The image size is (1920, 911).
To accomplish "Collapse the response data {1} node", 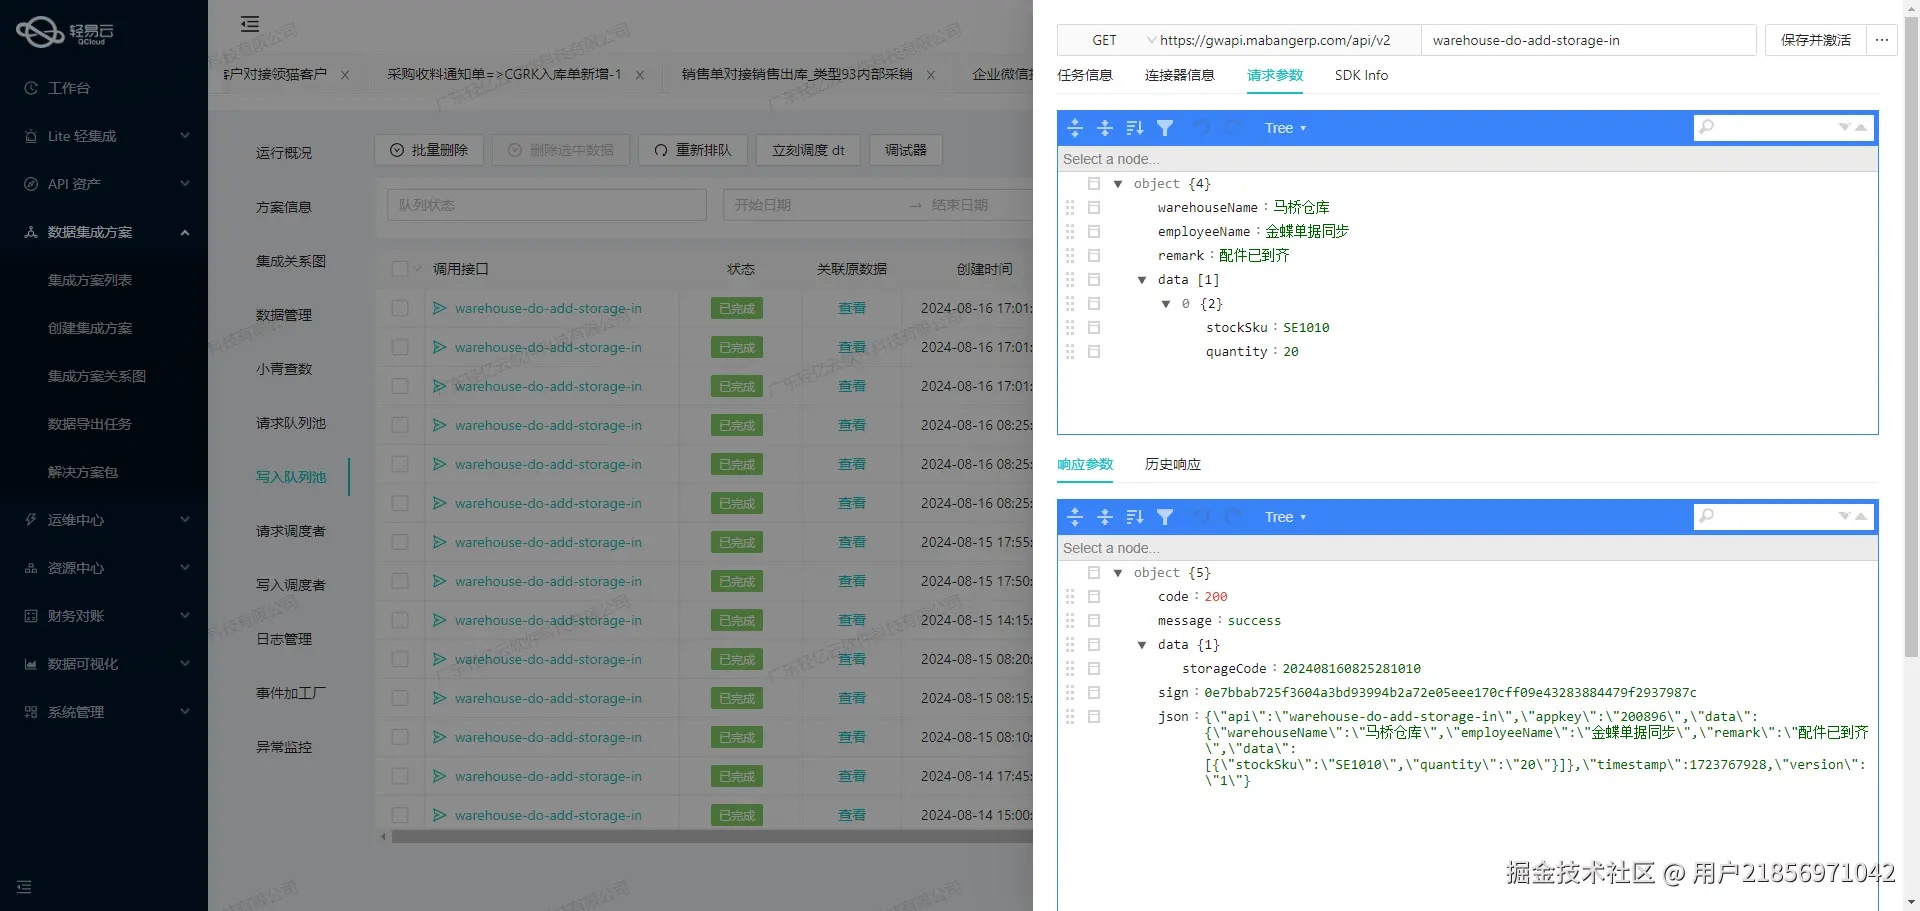I will click(1142, 645).
